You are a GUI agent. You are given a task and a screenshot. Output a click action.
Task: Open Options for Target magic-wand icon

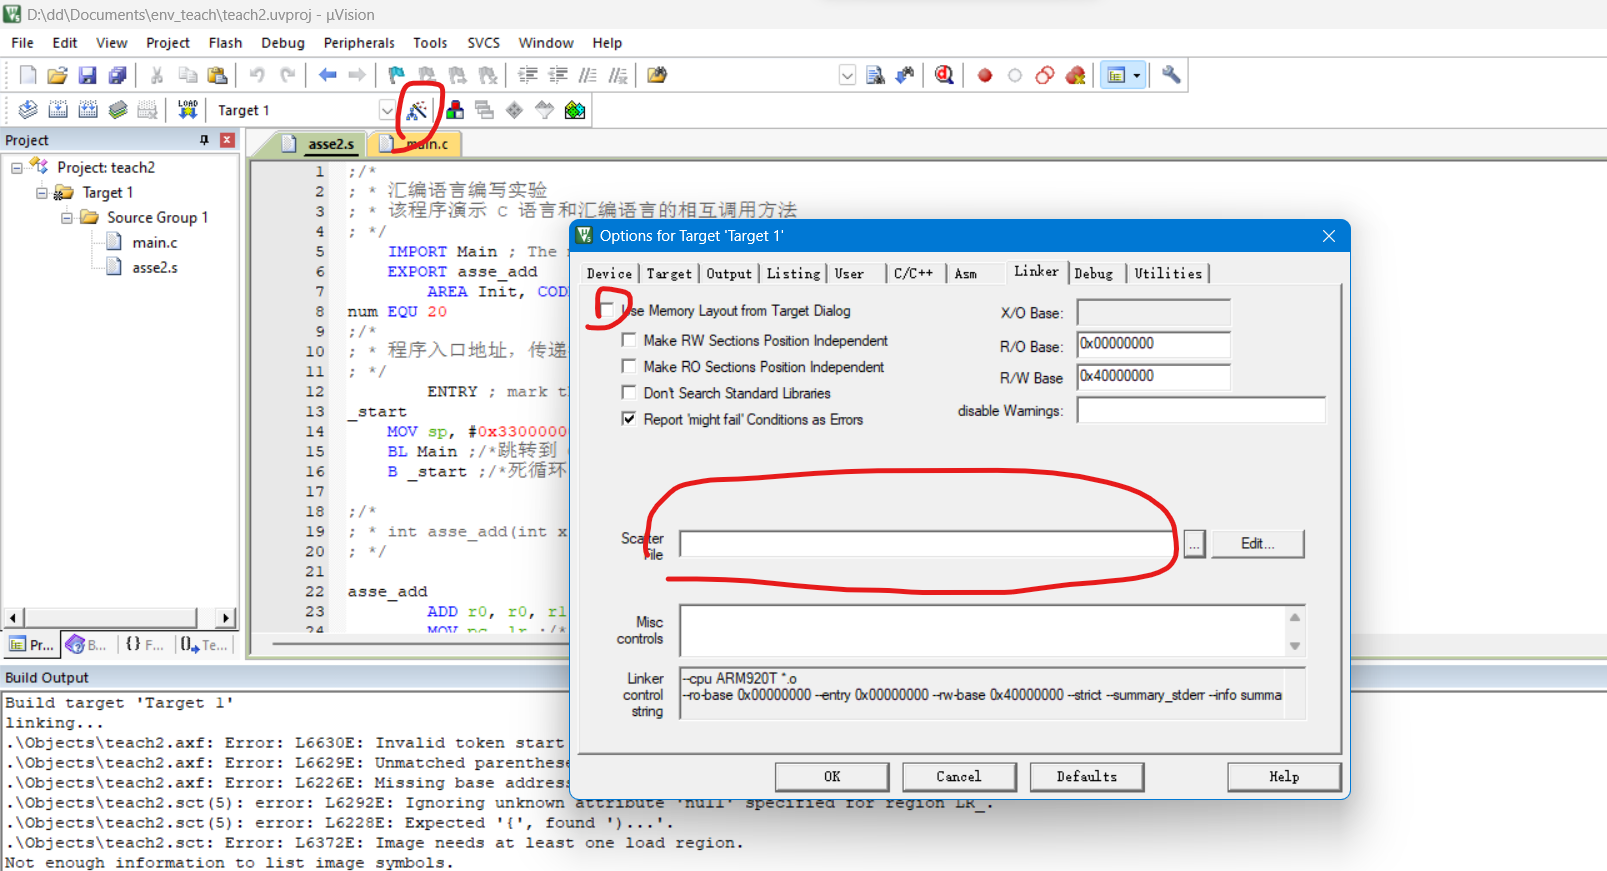[x=417, y=110]
